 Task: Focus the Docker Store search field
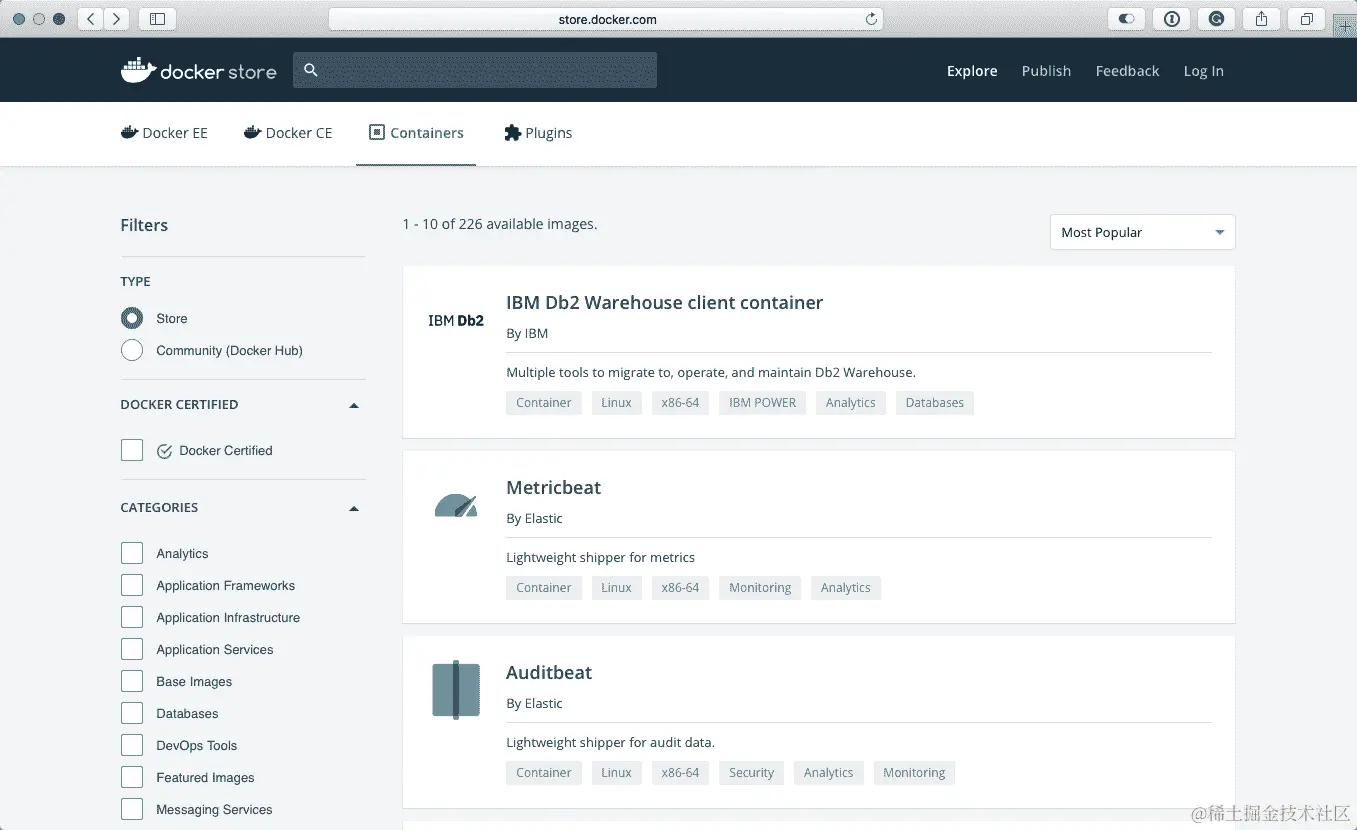[x=475, y=70]
